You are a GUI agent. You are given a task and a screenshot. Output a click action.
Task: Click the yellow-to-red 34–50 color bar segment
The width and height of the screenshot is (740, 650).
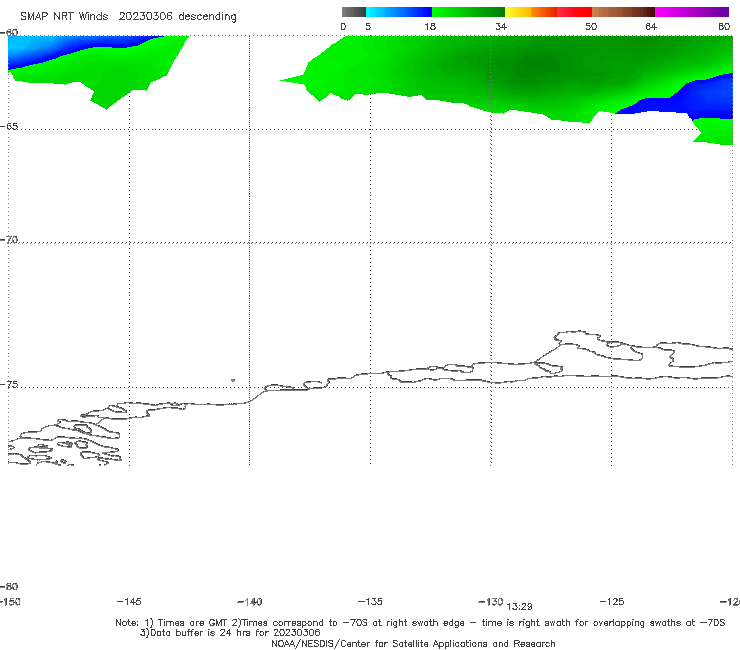(548, 12)
